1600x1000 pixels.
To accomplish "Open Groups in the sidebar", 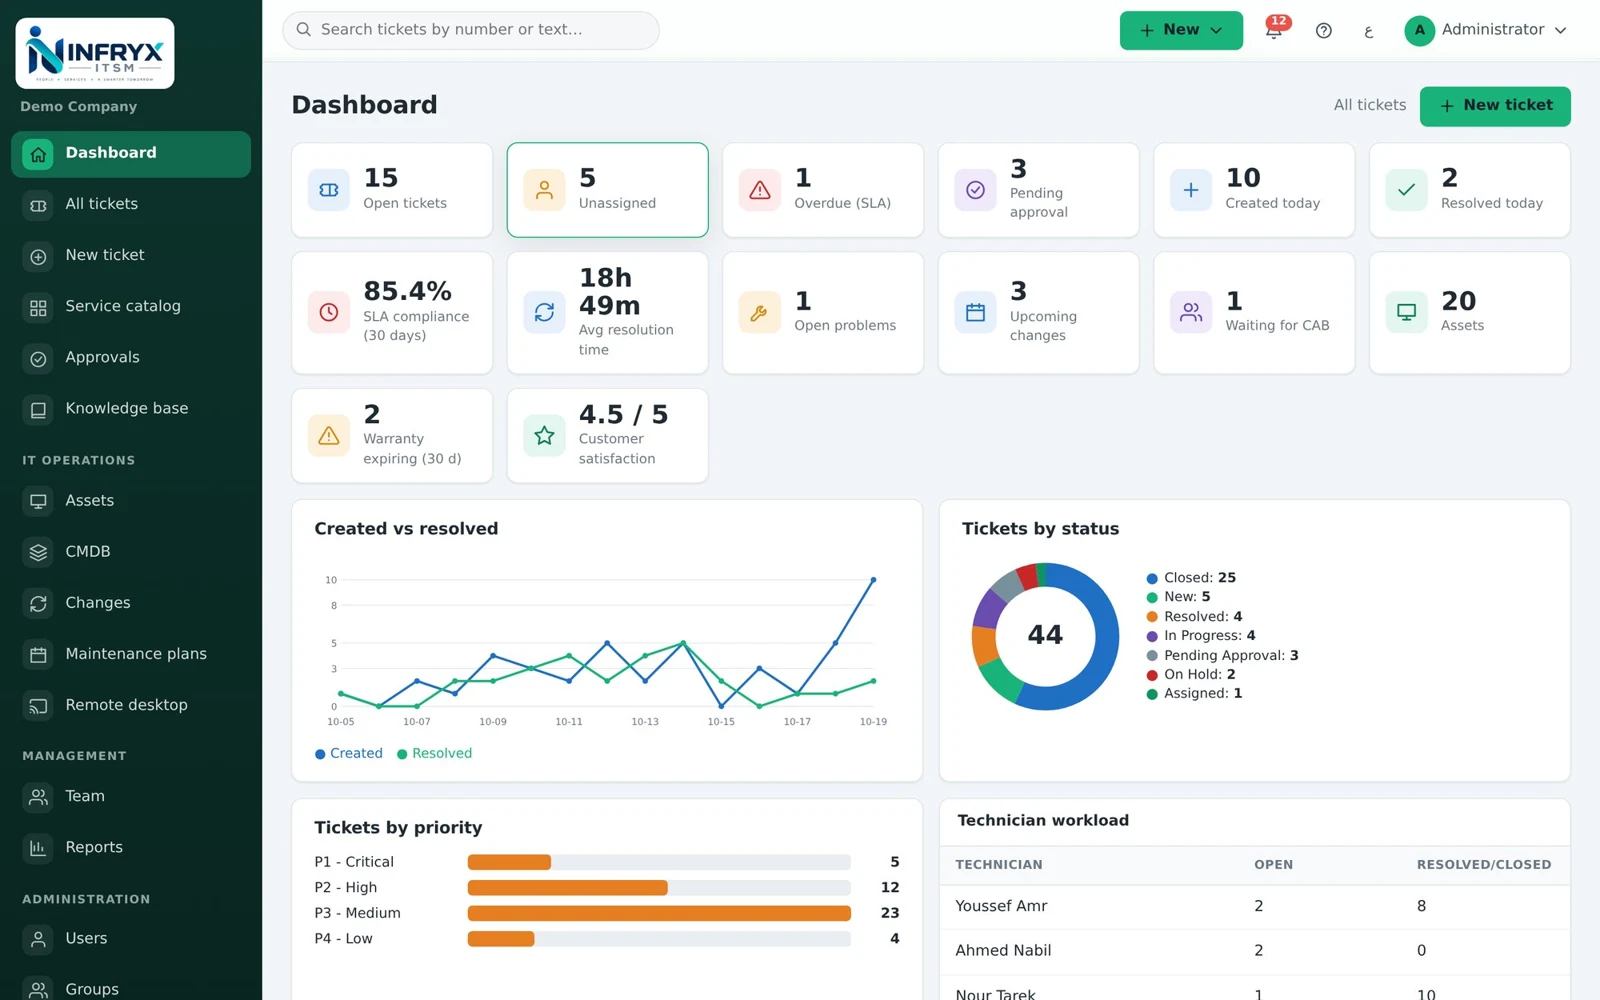I will tap(131, 989).
